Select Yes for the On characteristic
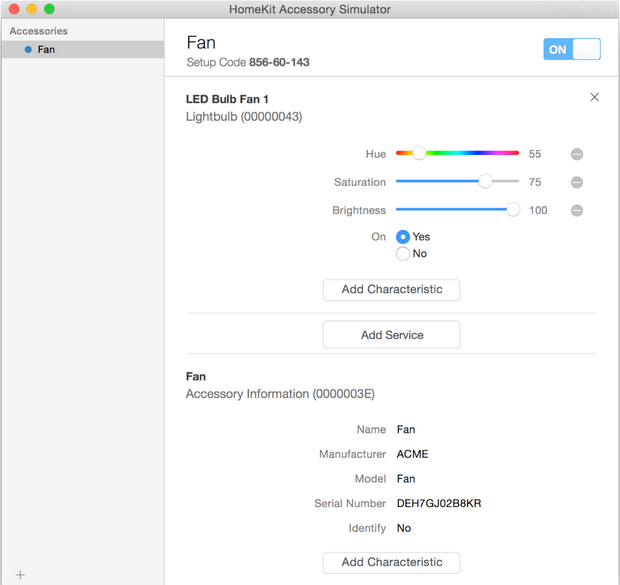Image resolution: width=620 pixels, height=585 pixels. pyautogui.click(x=403, y=237)
